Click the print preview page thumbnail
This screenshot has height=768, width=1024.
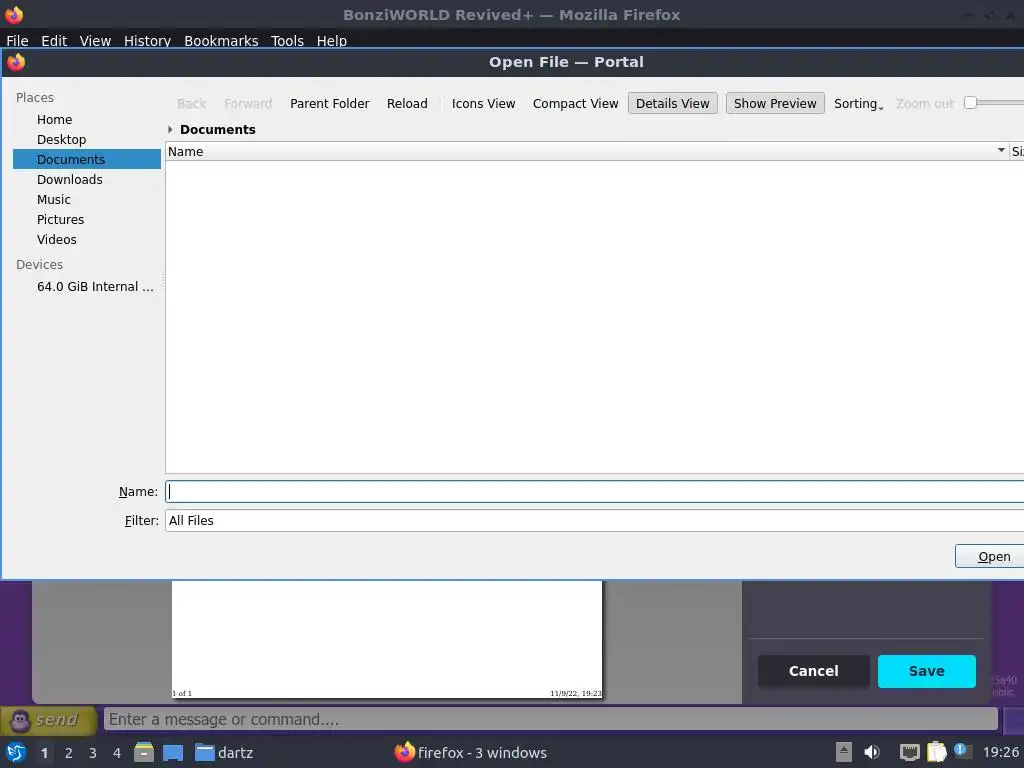point(387,639)
